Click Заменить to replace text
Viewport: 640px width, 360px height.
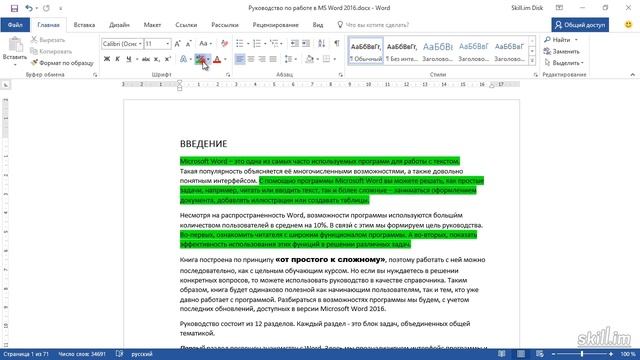click(562, 51)
